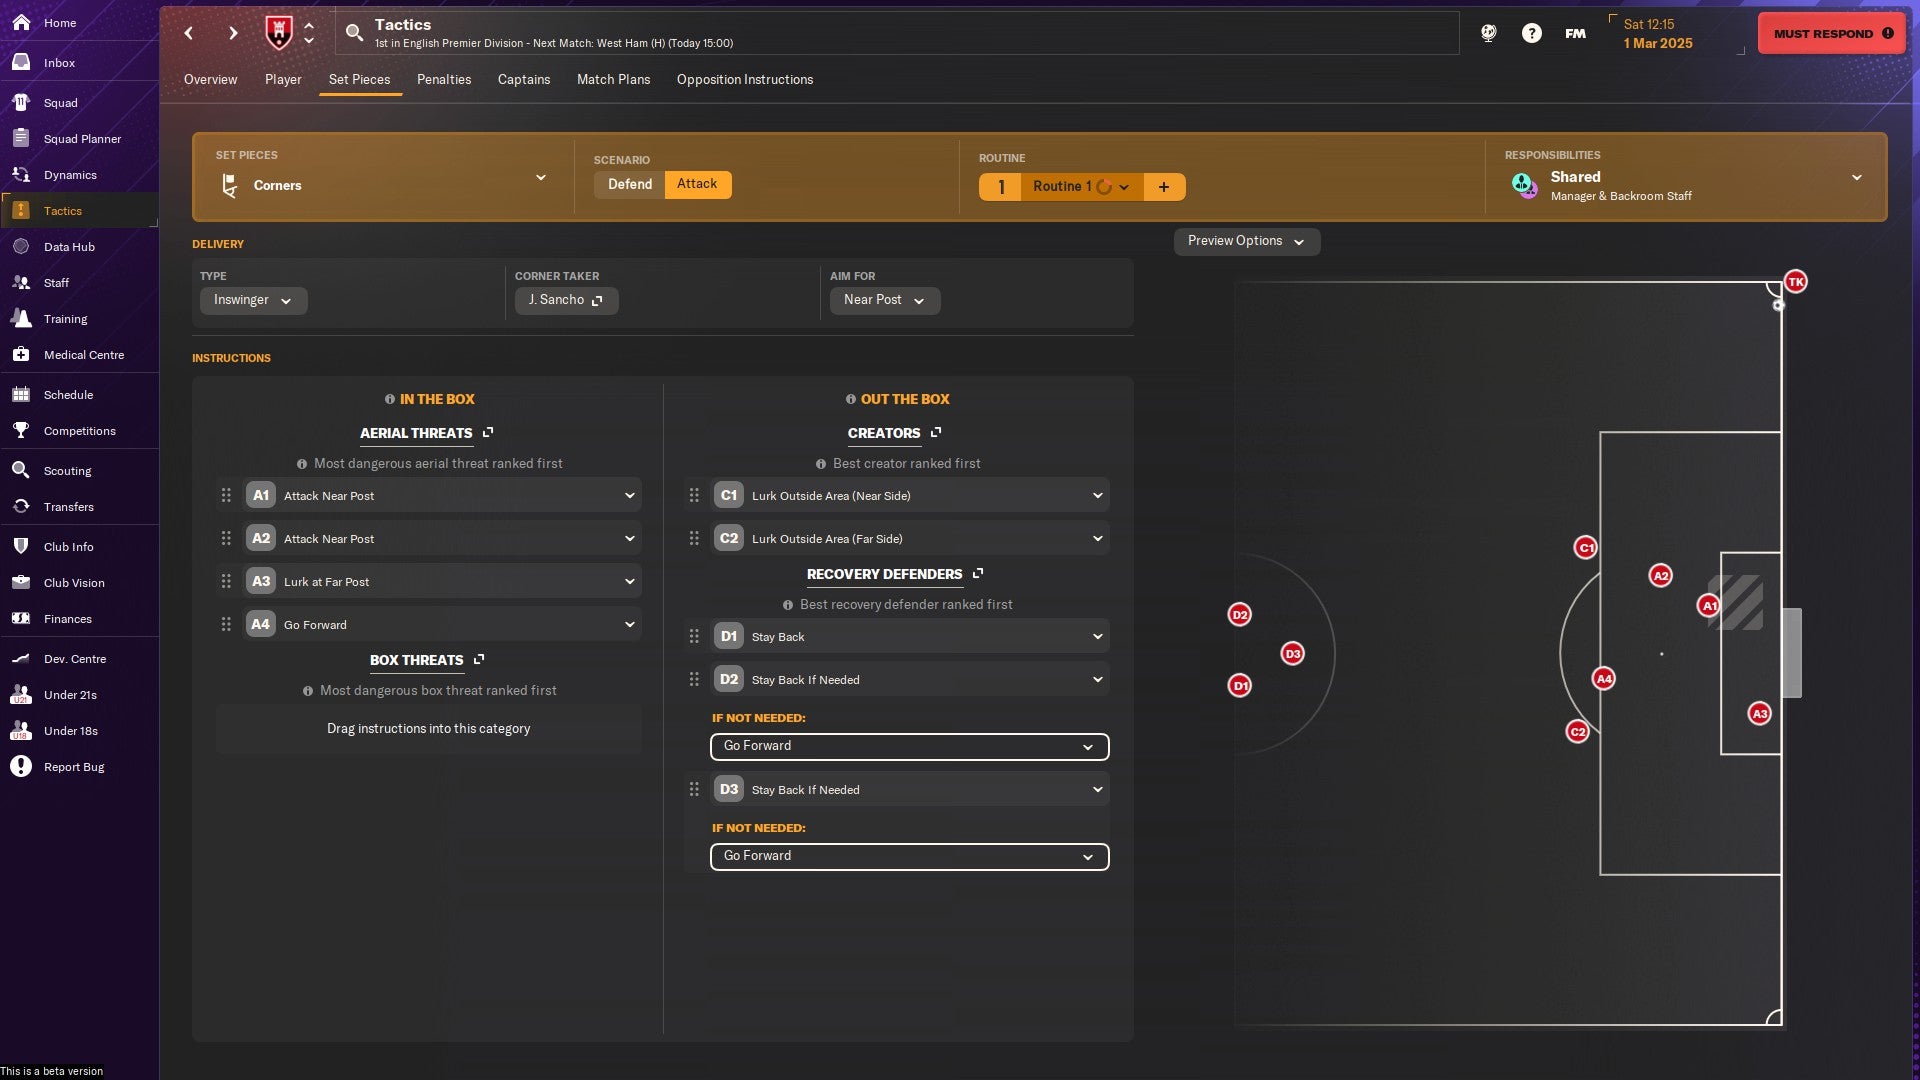1920x1080 pixels.
Task: Open the Report Bug section
Action: coord(75,767)
